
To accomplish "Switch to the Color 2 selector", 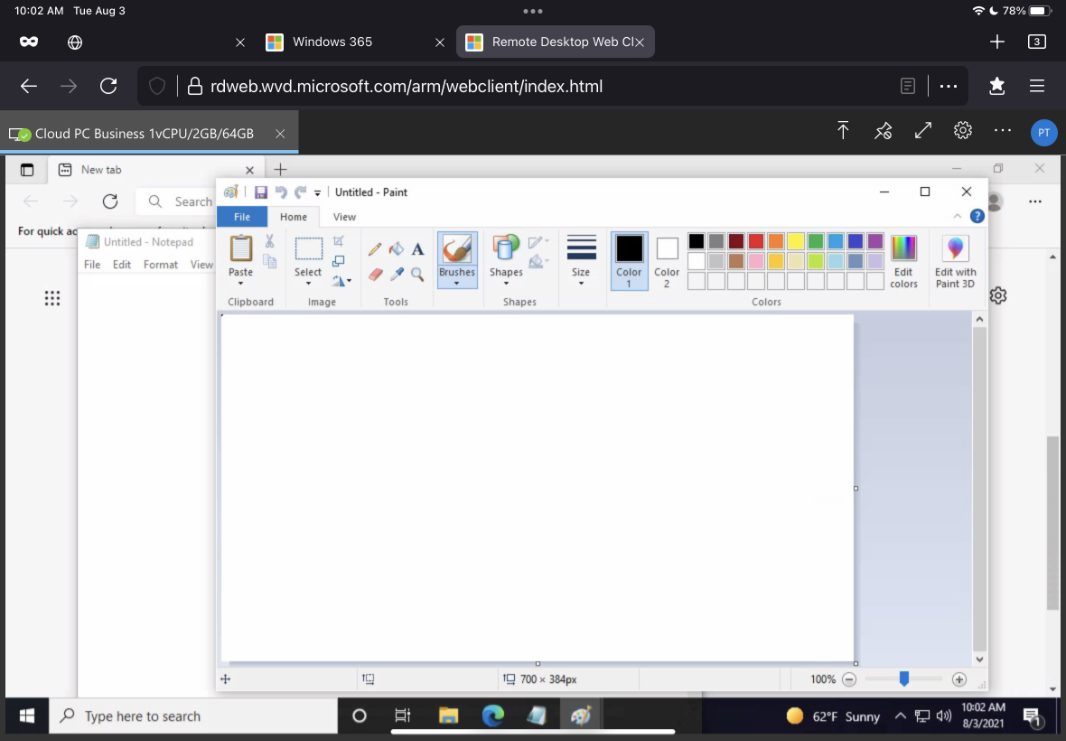I will 667,260.
